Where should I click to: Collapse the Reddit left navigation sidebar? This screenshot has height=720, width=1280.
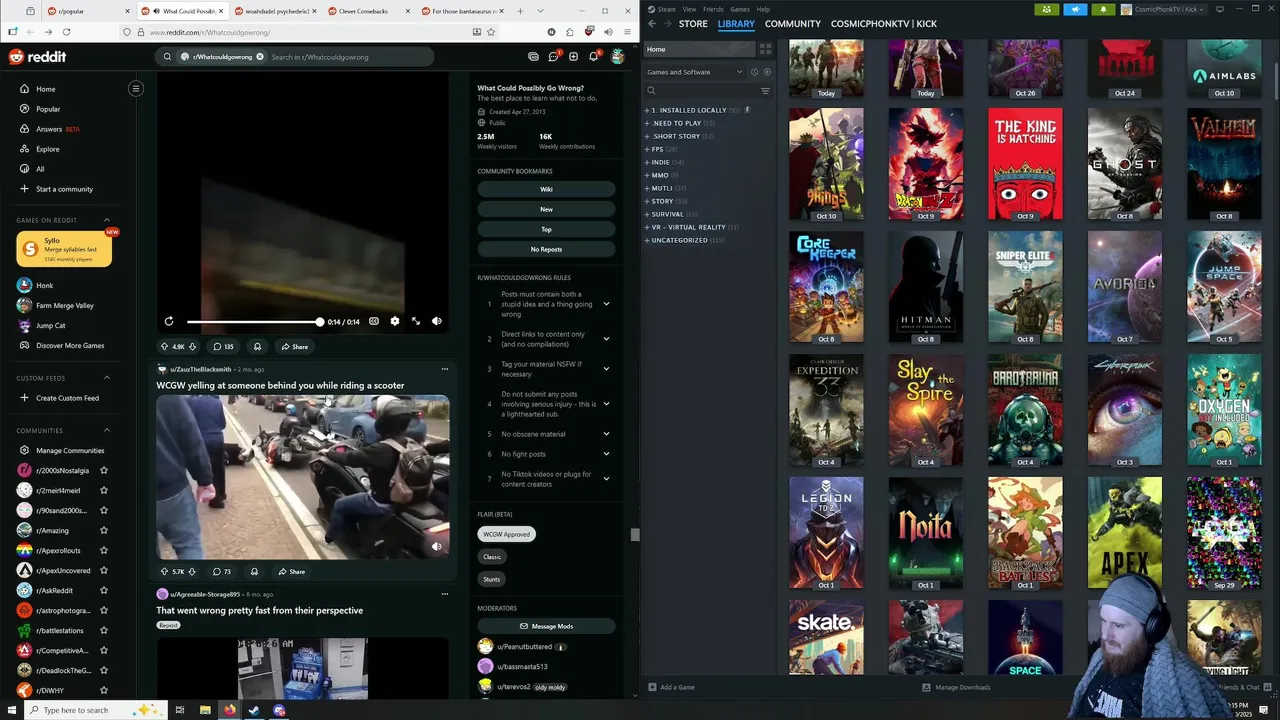coord(136,88)
